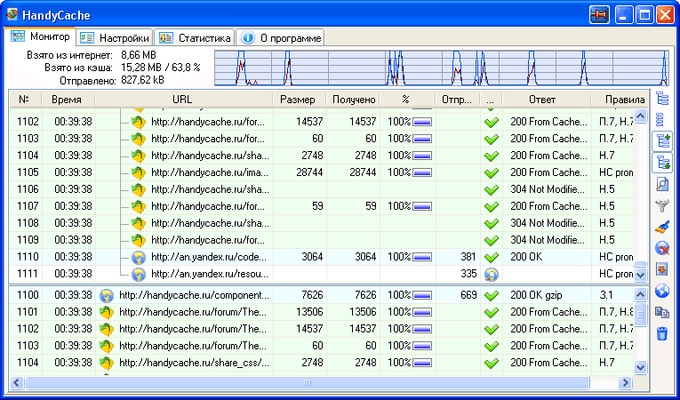Click the funnel filter icon
This screenshot has width=680, height=400.
point(662,206)
